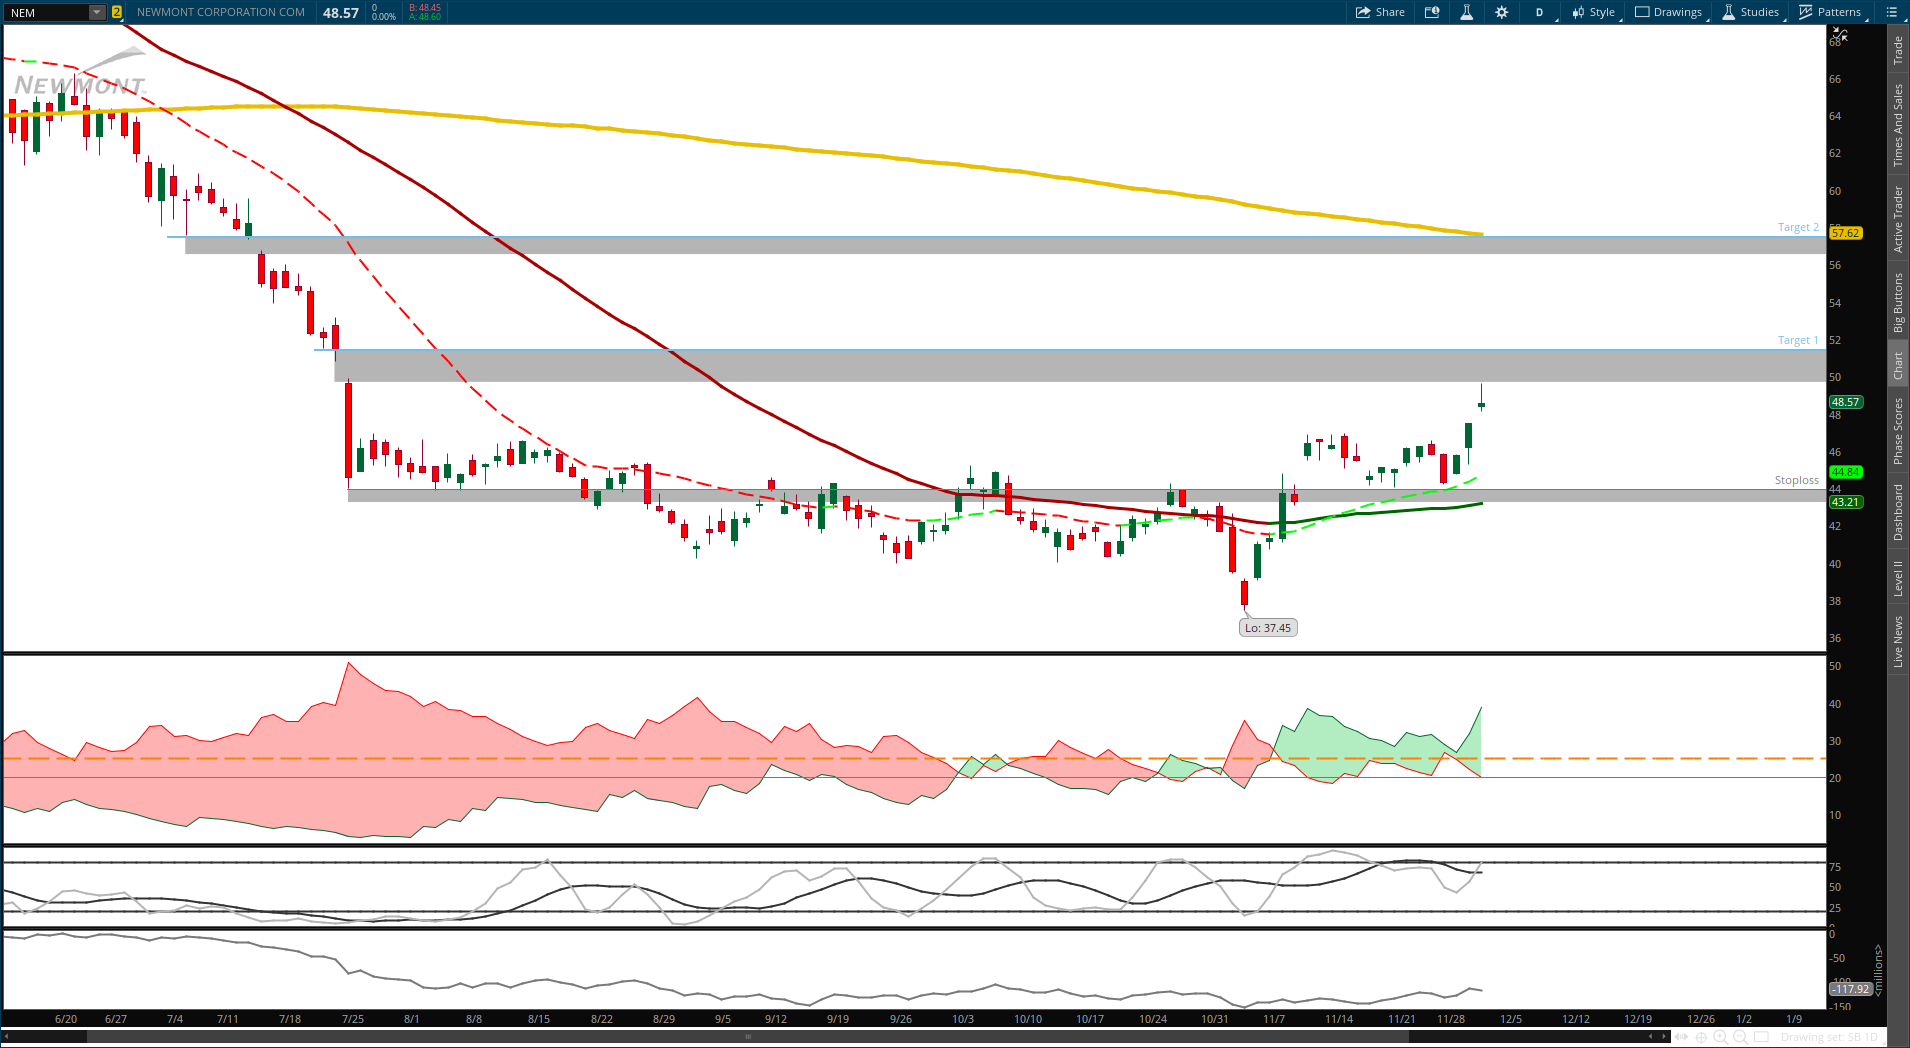Open the Studies menu
1910x1048 pixels.
coord(1750,12)
